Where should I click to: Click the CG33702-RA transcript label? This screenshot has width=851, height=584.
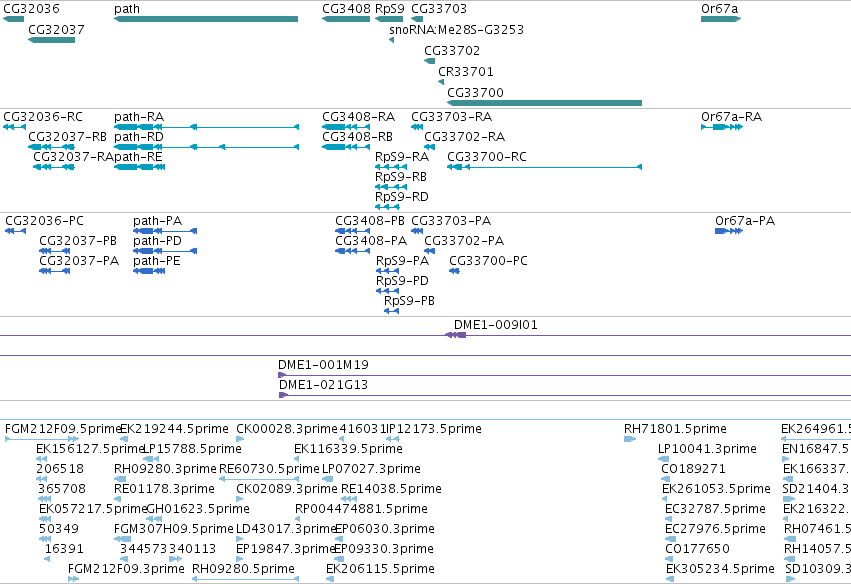point(465,137)
